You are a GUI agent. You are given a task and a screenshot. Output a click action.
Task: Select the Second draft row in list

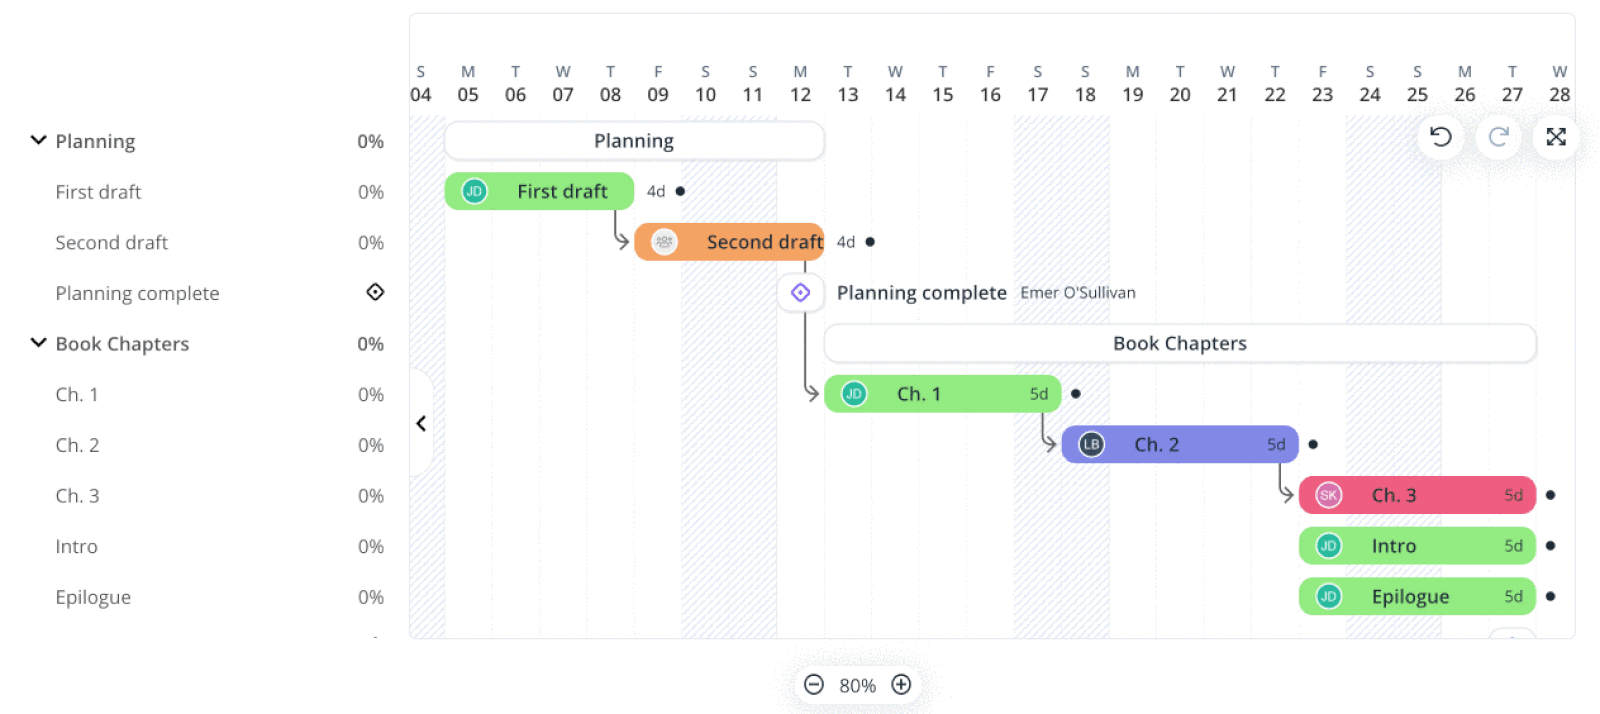[x=112, y=243]
